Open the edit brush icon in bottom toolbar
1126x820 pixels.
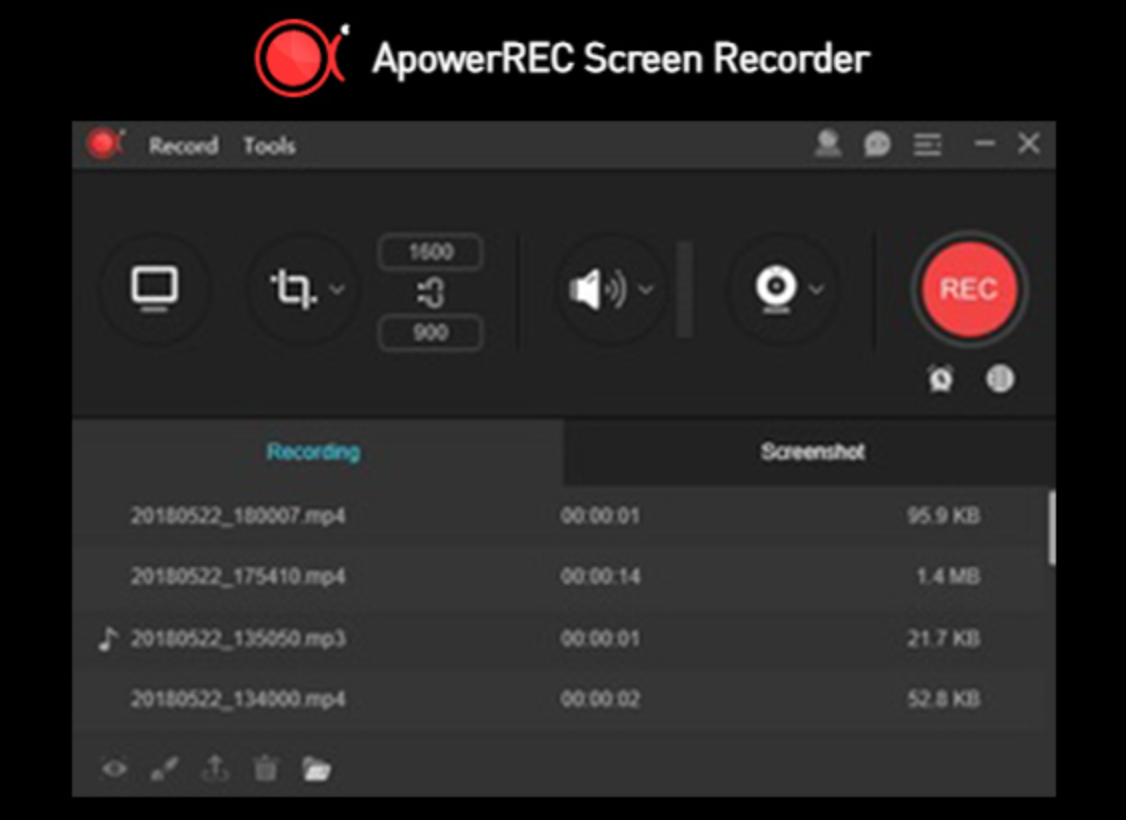tap(164, 769)
